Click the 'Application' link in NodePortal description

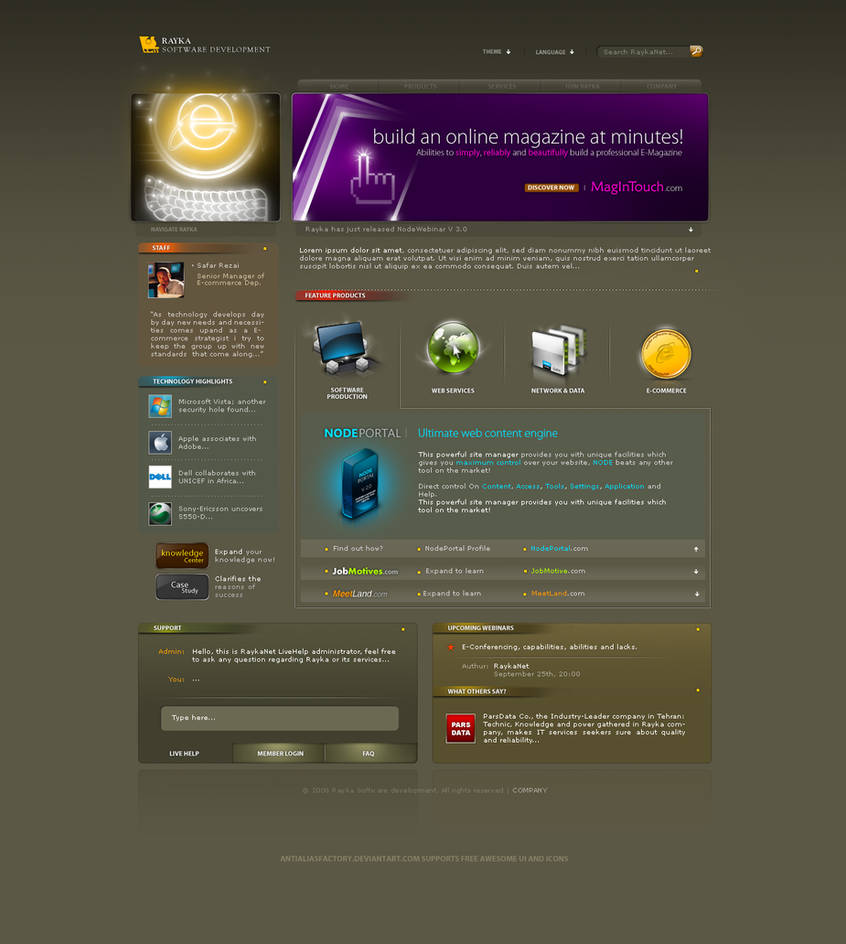pyautogui.click(x=624, y=486)
